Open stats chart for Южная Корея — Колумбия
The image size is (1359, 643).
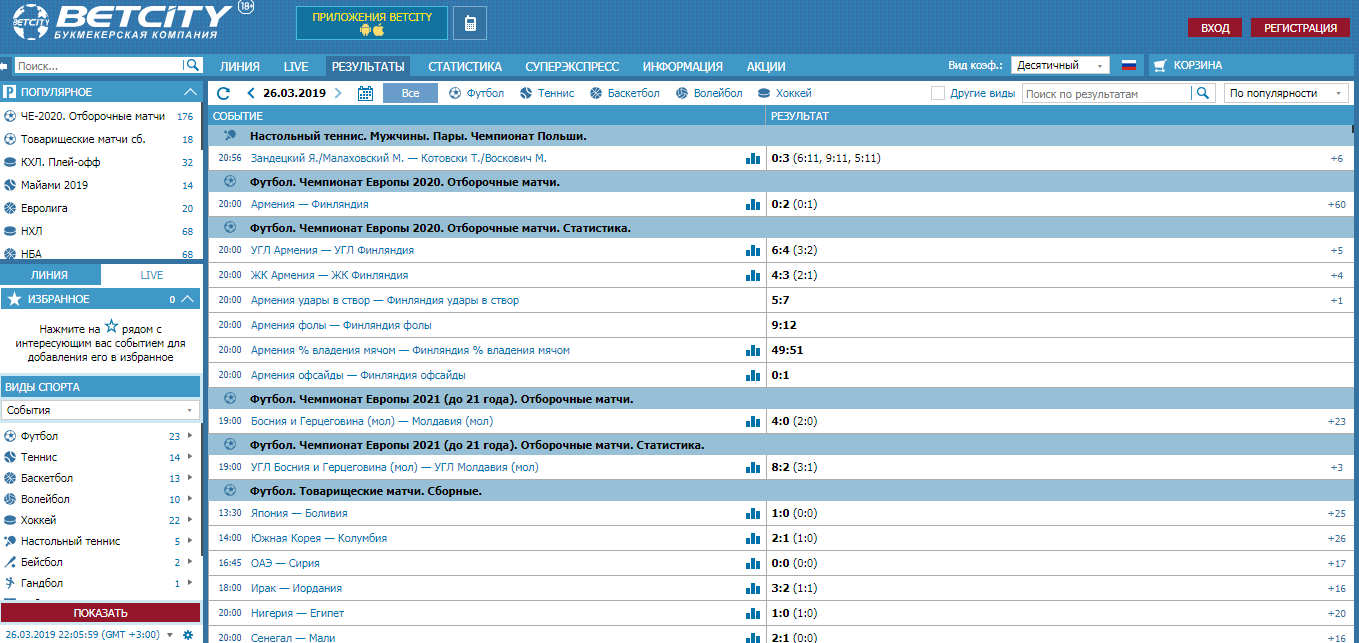(x=753, y=538)
